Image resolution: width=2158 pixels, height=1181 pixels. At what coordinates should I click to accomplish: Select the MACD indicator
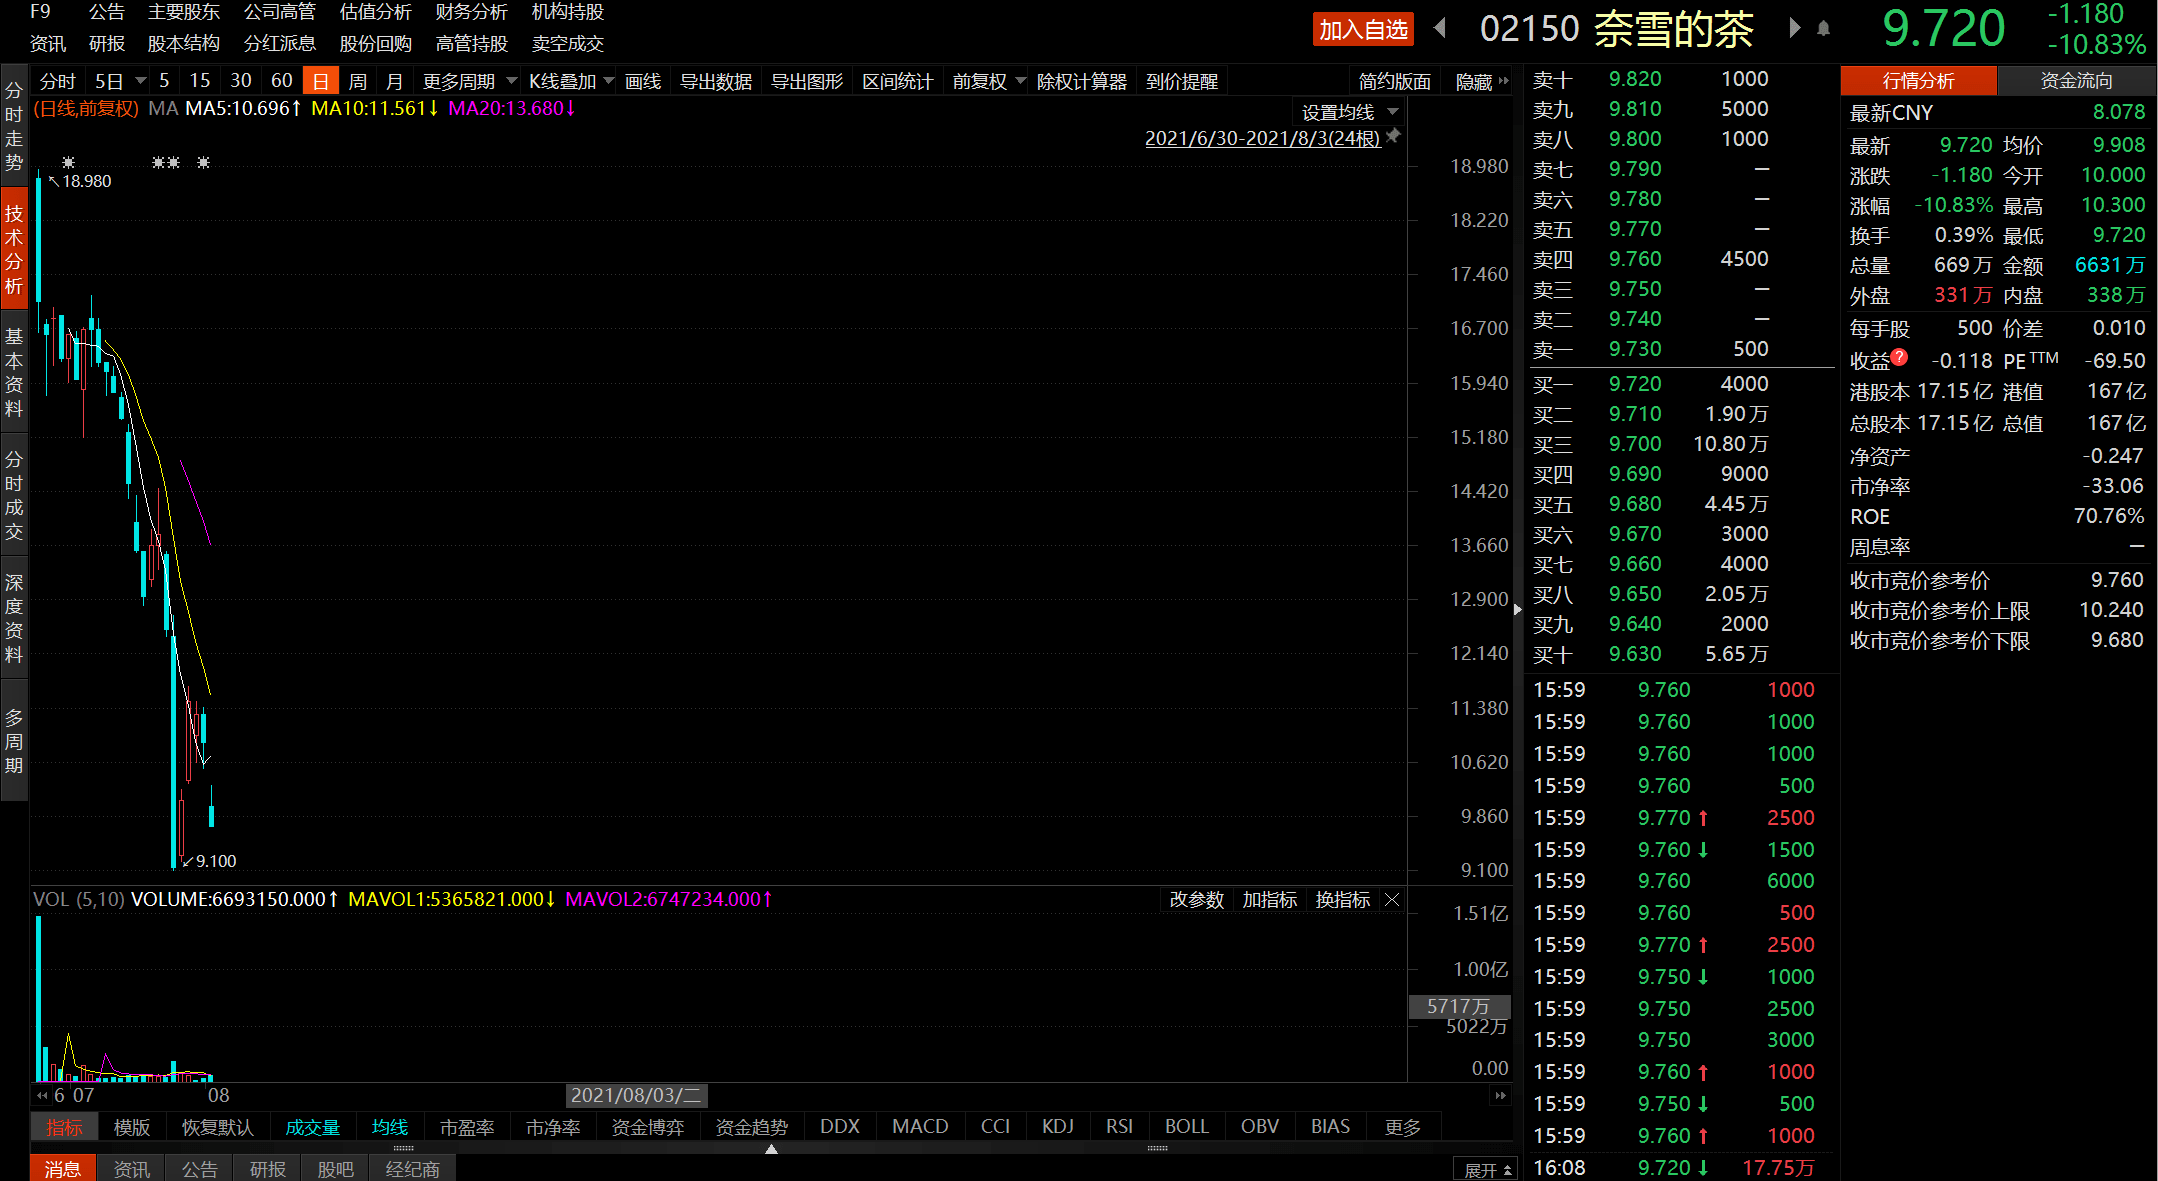click(920, 1127)
